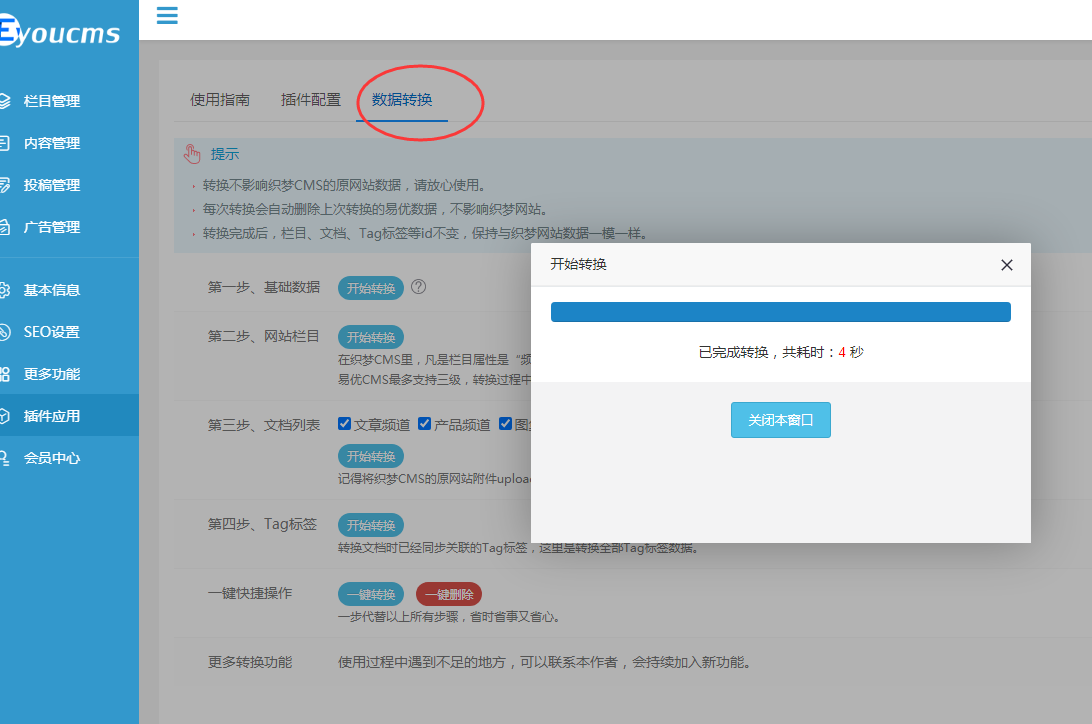
Task: Click the 一键转换 button
Action: (x=371, y=594)
